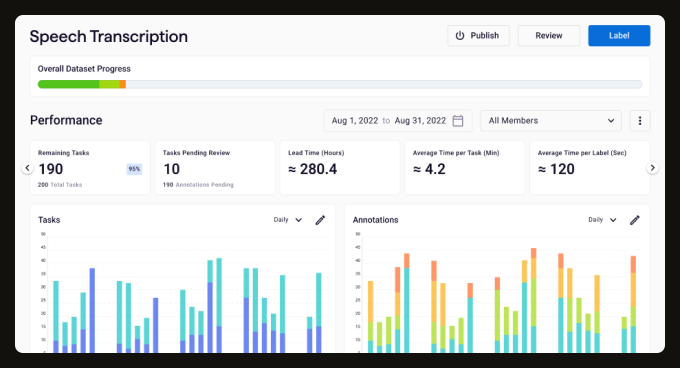Click the '200 Total Tasks' text
This screenshot has height=369, width=680.
(x=60, y=185)
